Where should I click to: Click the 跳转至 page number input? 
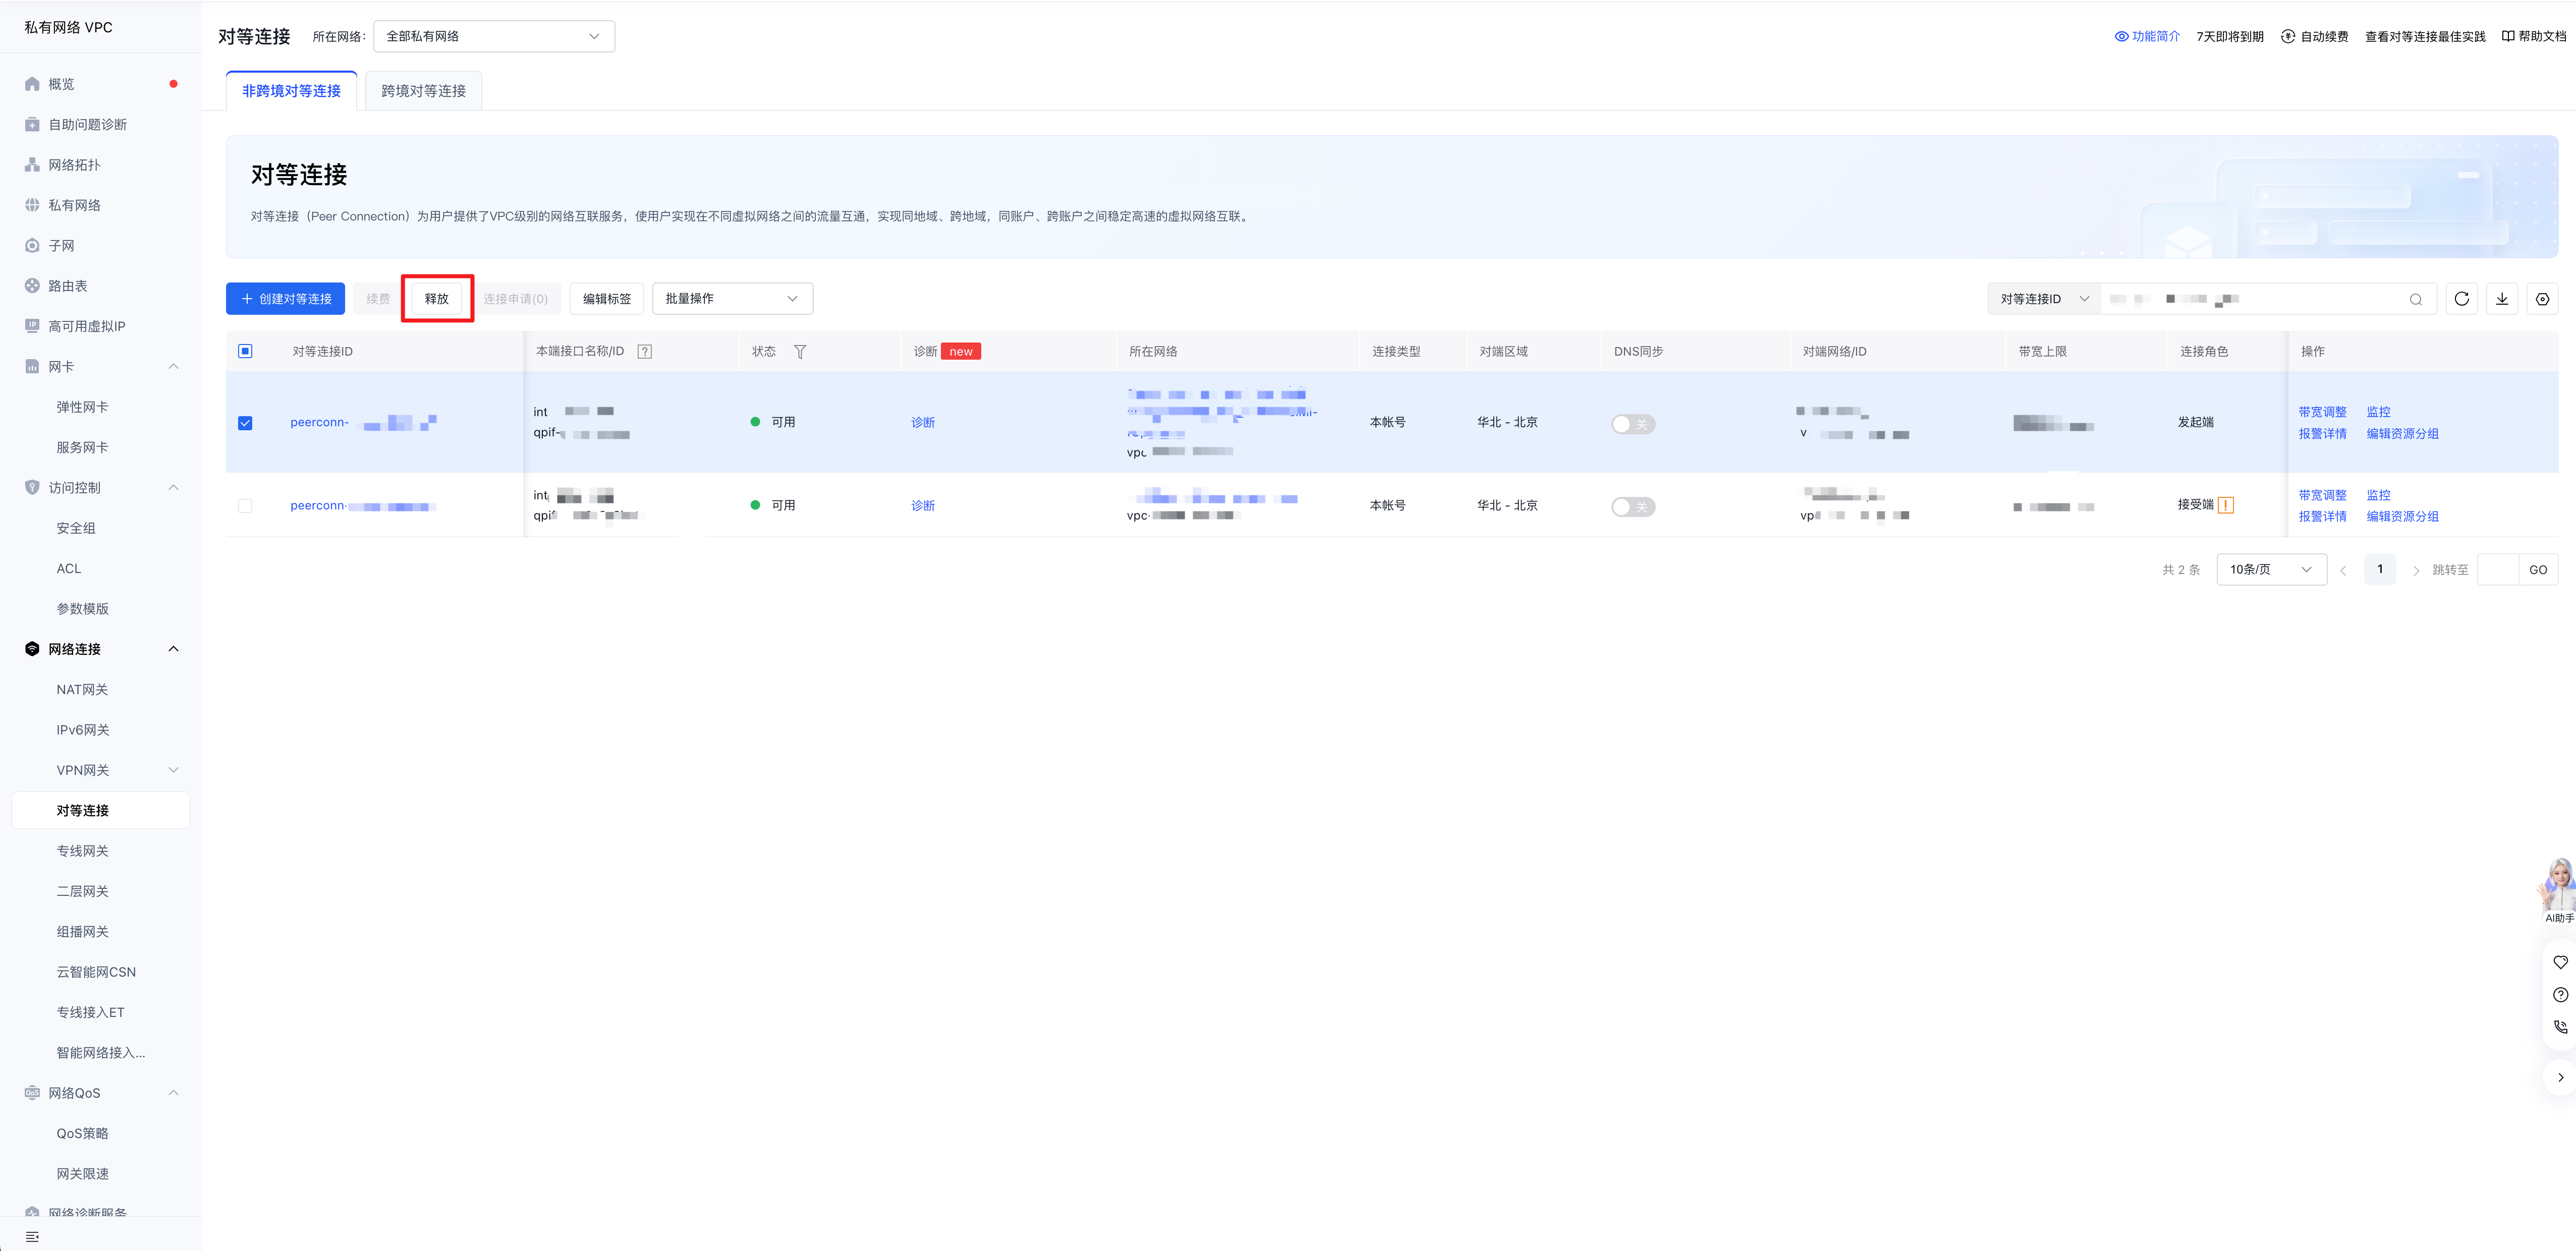[x=2498, y=570]
